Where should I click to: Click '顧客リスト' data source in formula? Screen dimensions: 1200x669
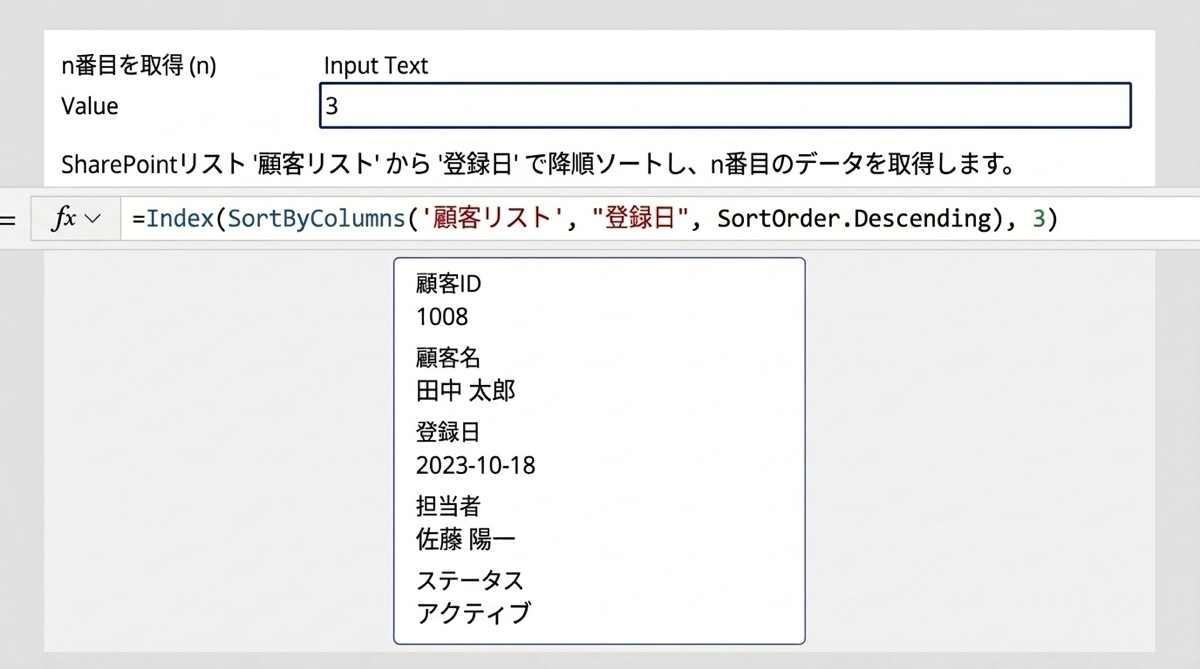[490, 219]
